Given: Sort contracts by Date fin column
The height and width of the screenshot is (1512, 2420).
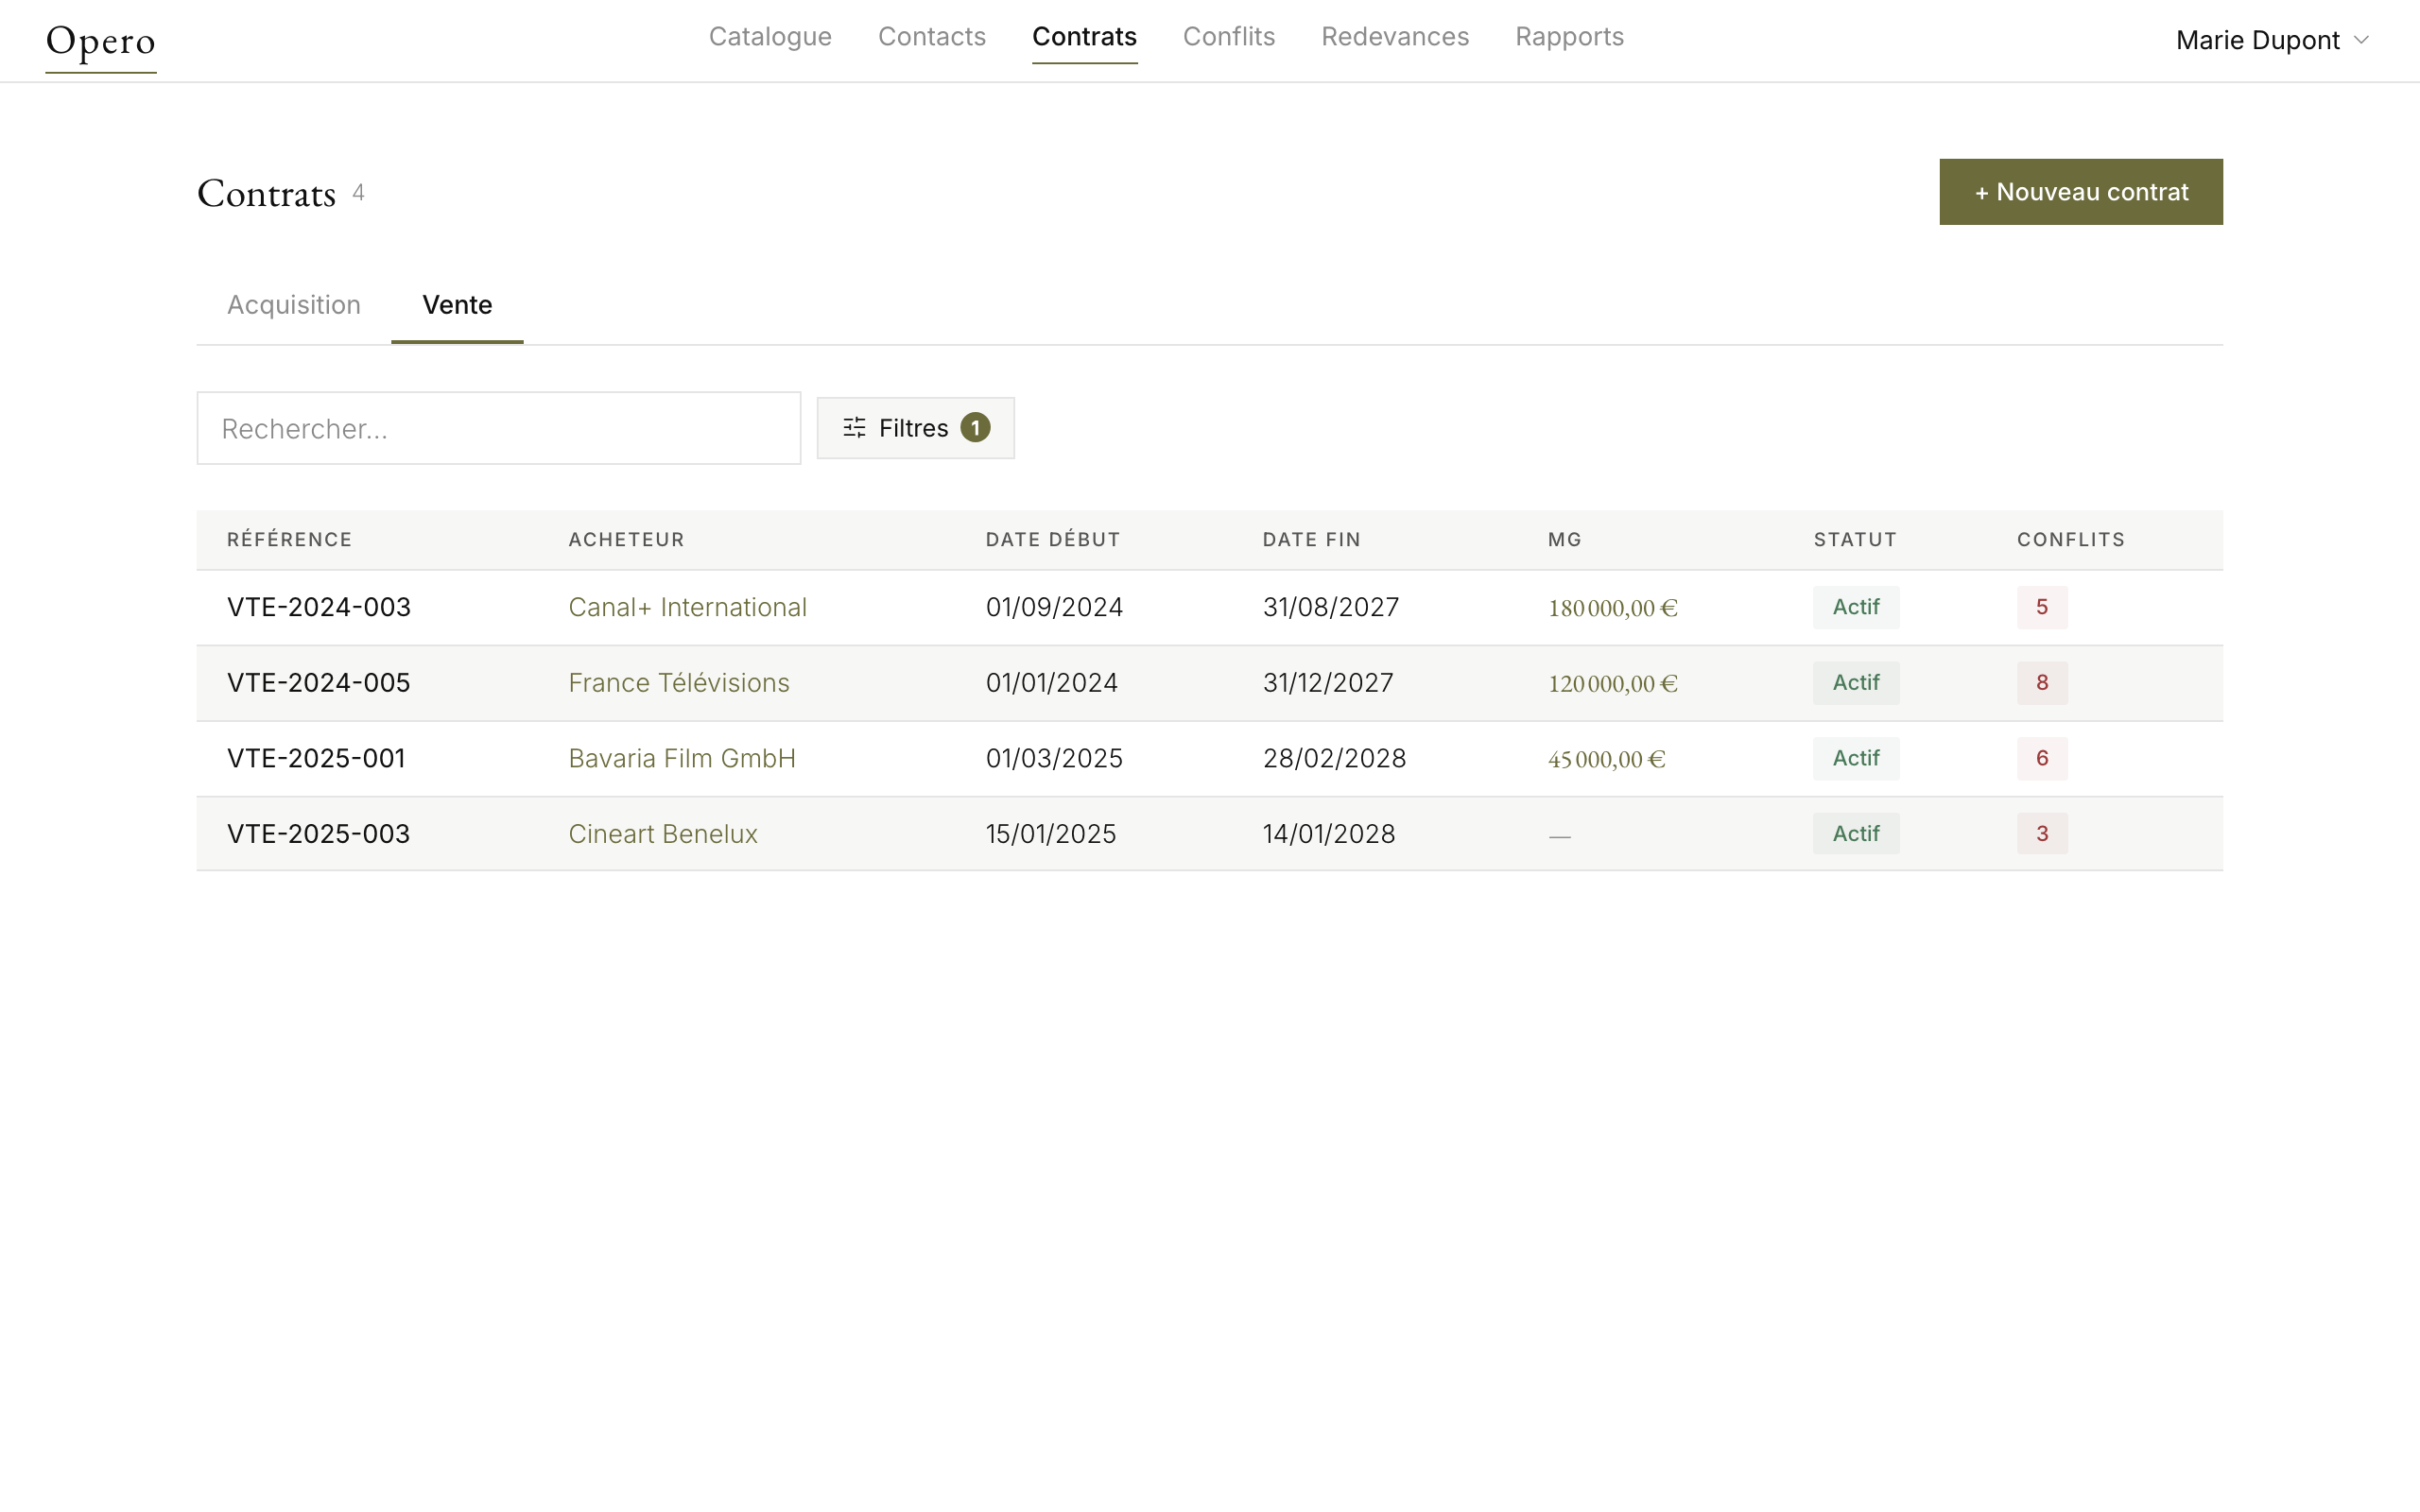Looking at the screenshot, I should pyautogui.click(x=1311, y=539).
